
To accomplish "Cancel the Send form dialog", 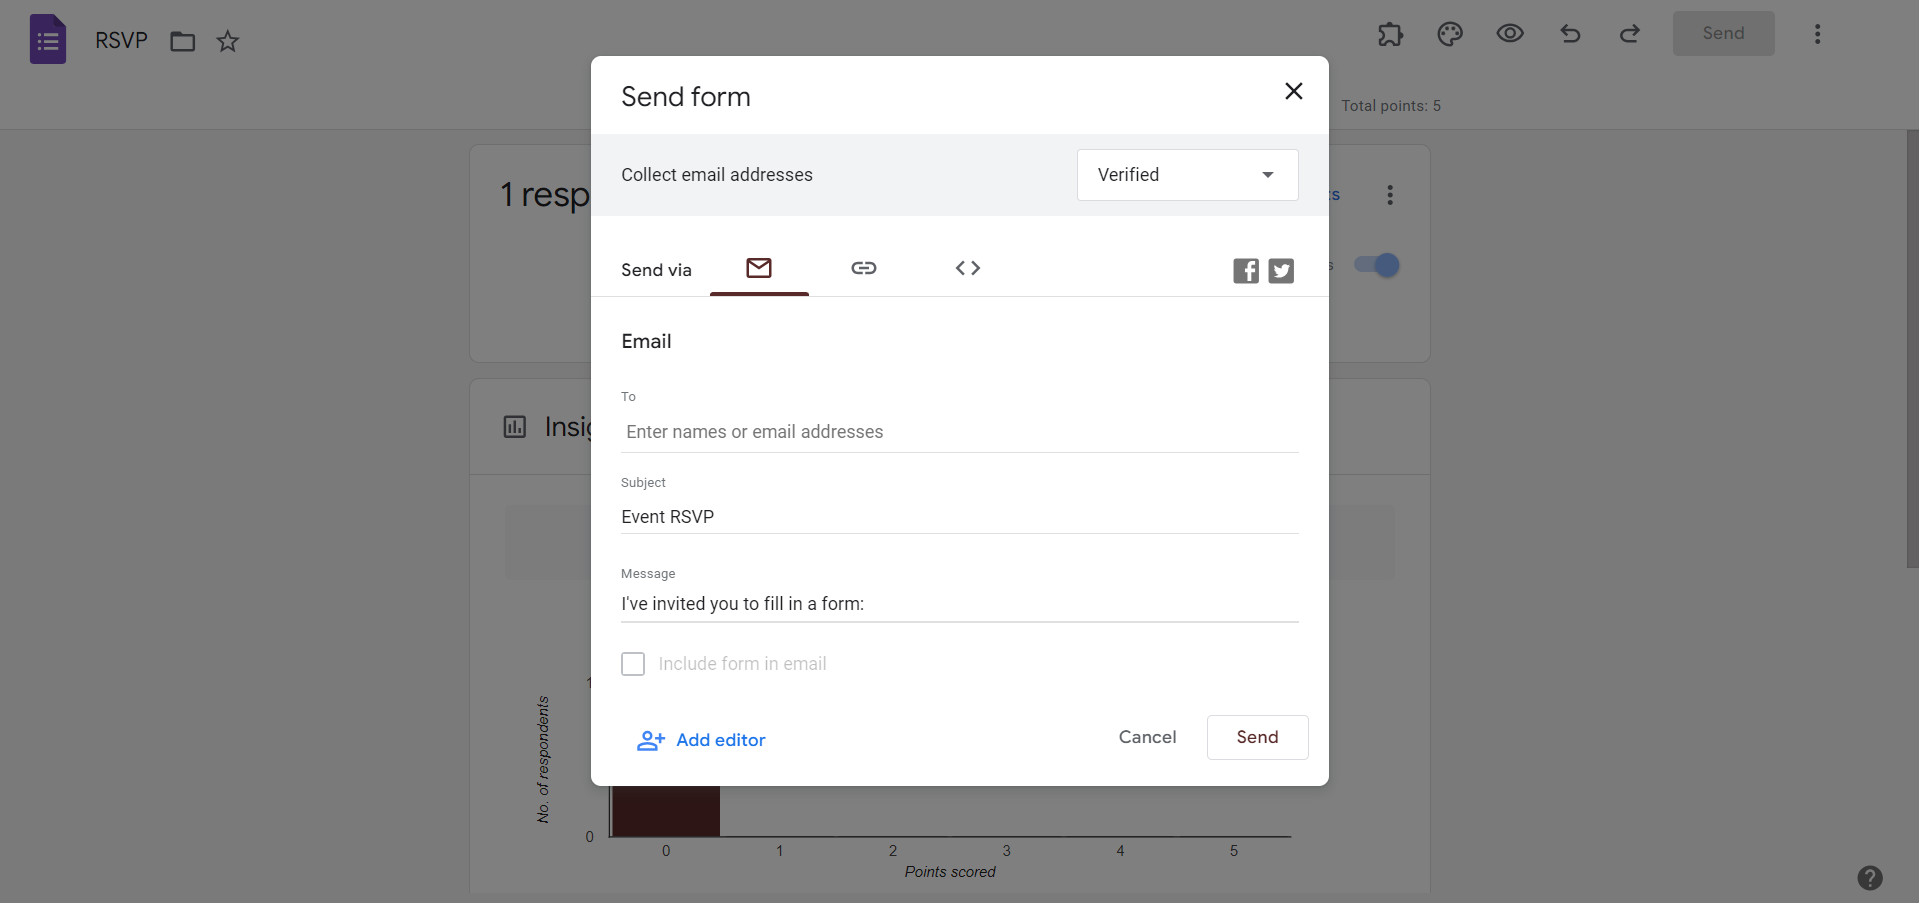I will pos(1147,737).
